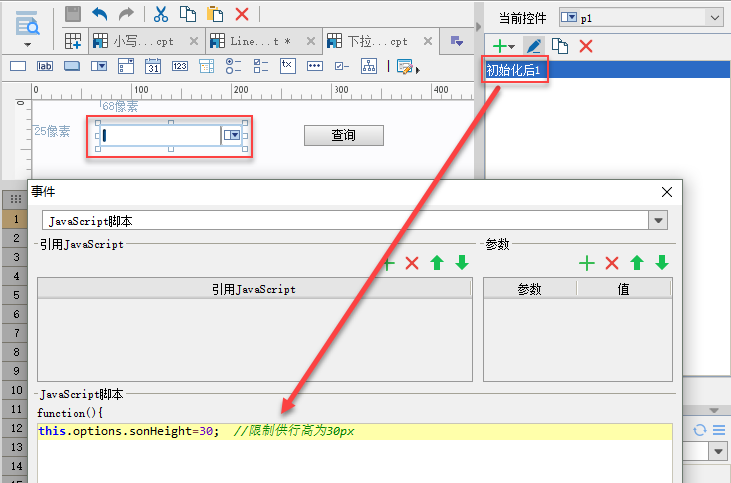Close the 小写...cpt tab
This screenshot has height=483, width=731.
tap(194, 41)
